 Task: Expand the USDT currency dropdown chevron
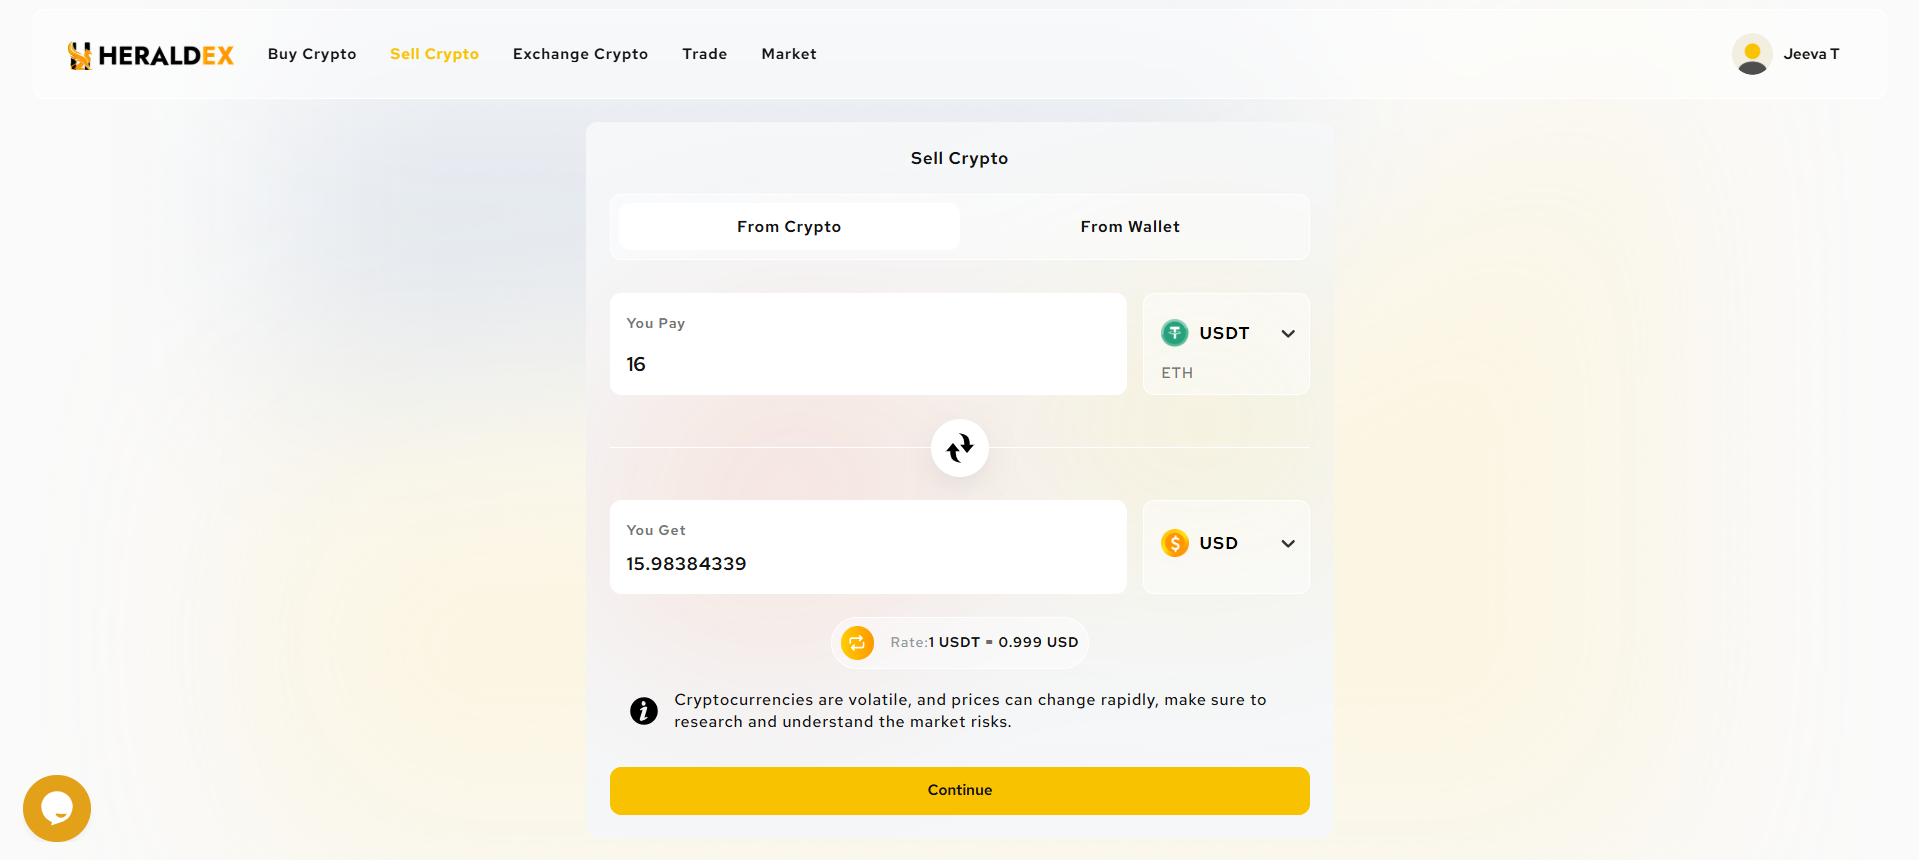coord(1288,334)
